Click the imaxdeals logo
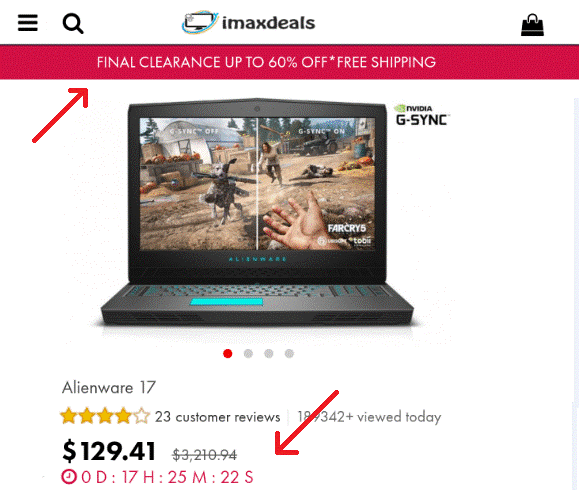Screen dimensions: 579x498 pyautogui.click(x=248, y=23)
